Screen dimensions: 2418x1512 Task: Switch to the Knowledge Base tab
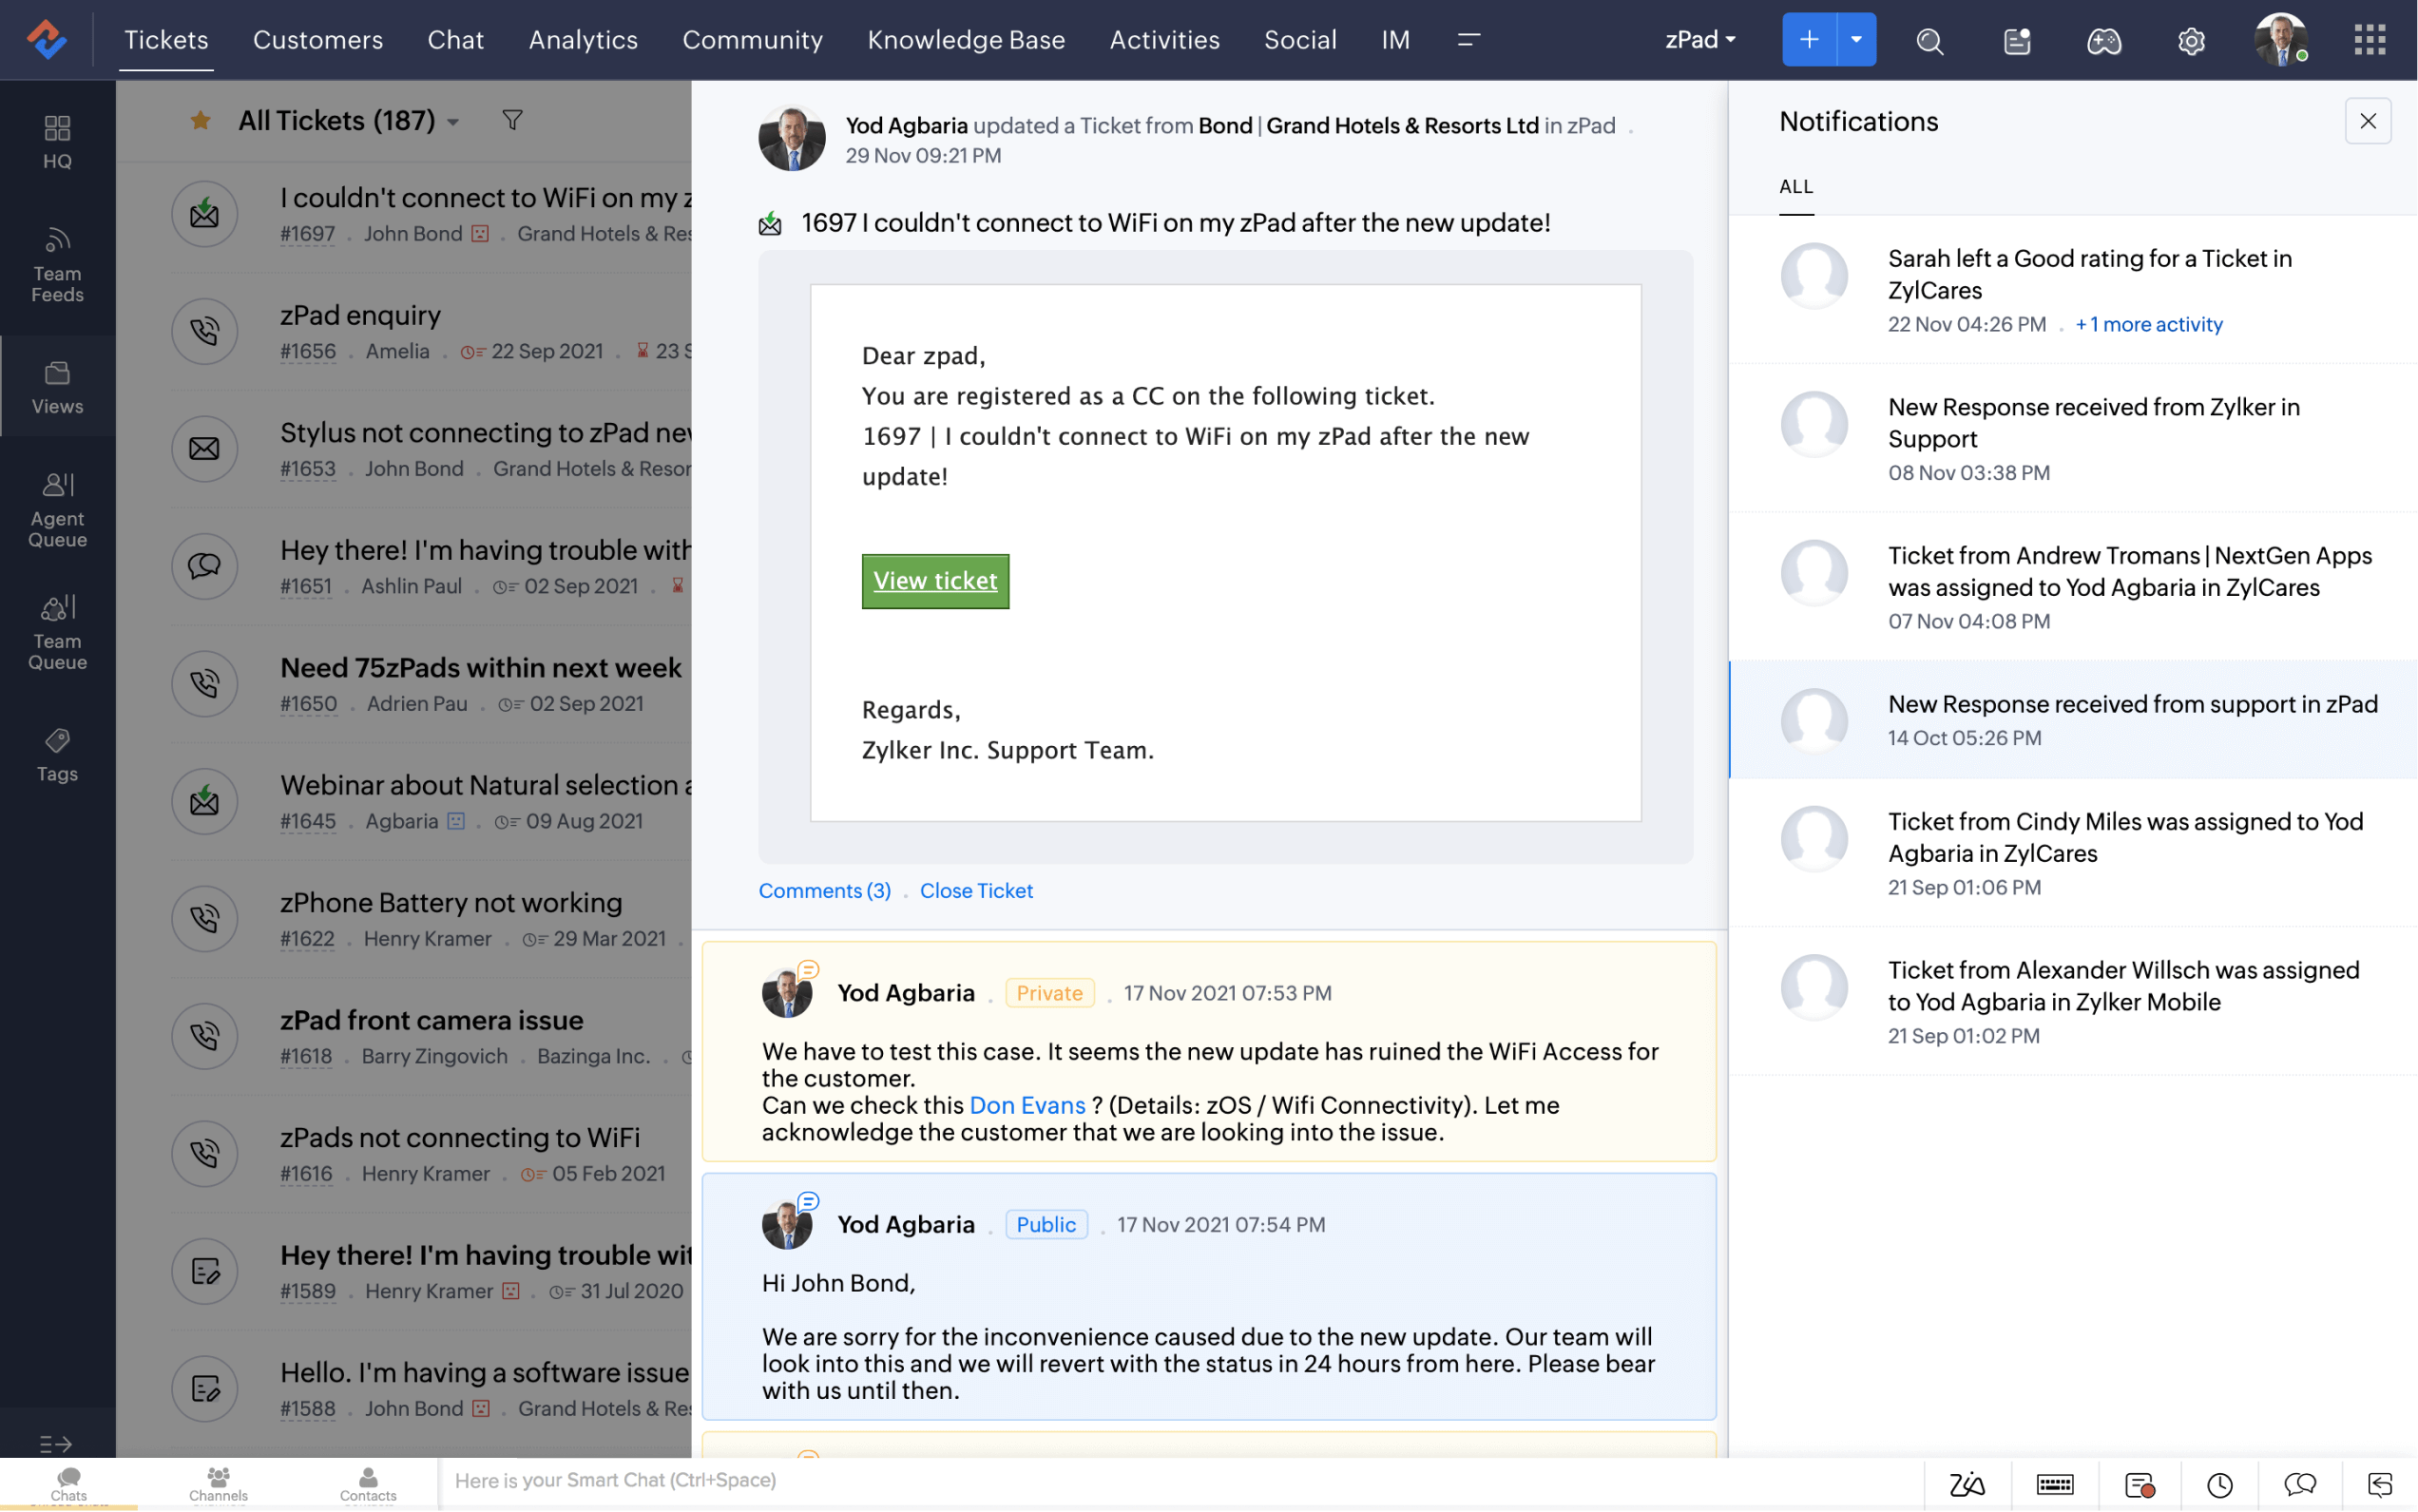coord(965,40)
